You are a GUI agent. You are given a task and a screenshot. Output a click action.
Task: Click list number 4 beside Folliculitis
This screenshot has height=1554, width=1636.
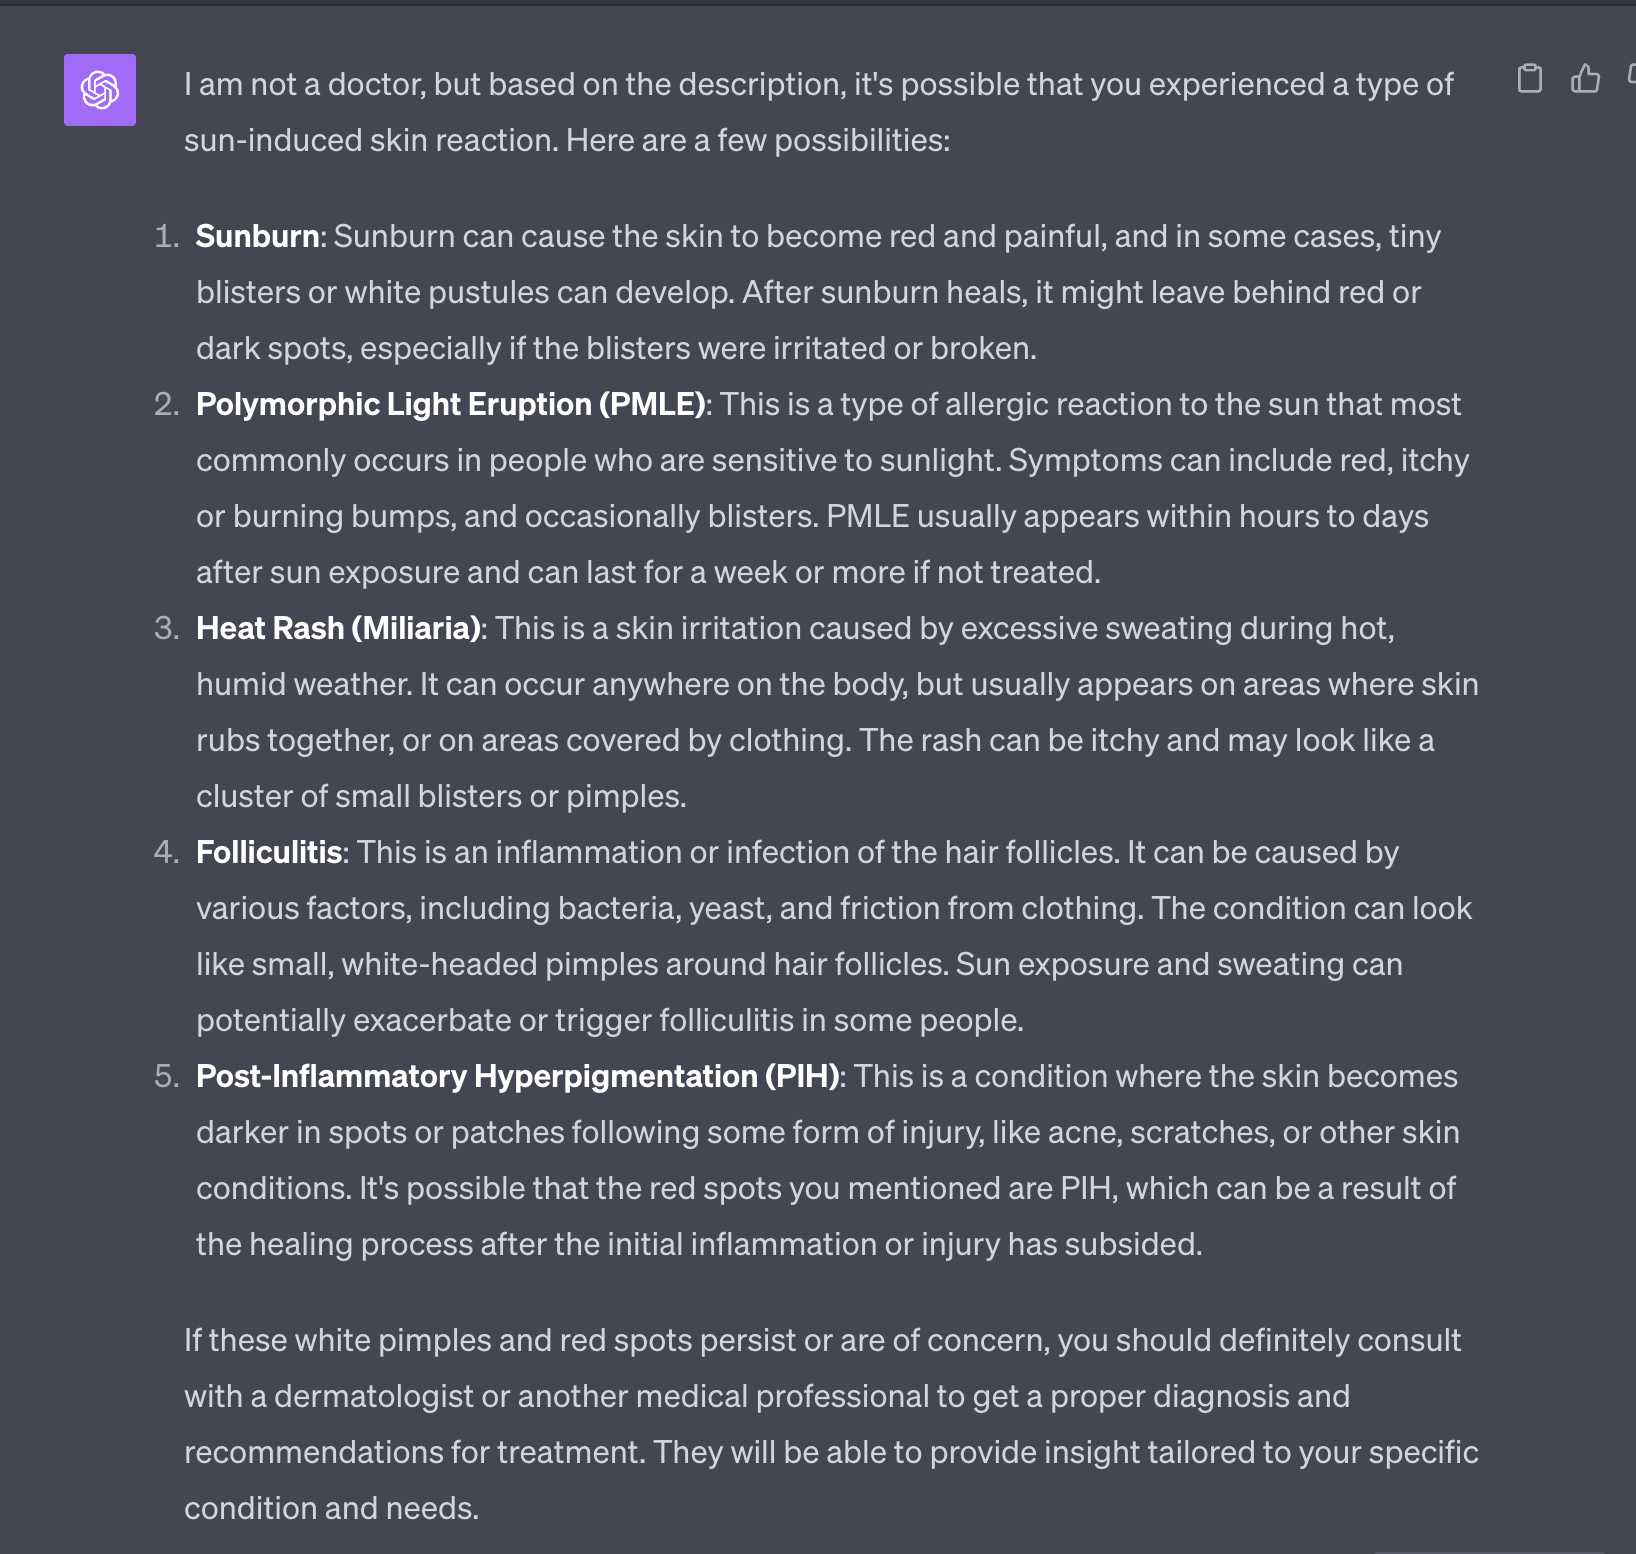coord(166,852)
